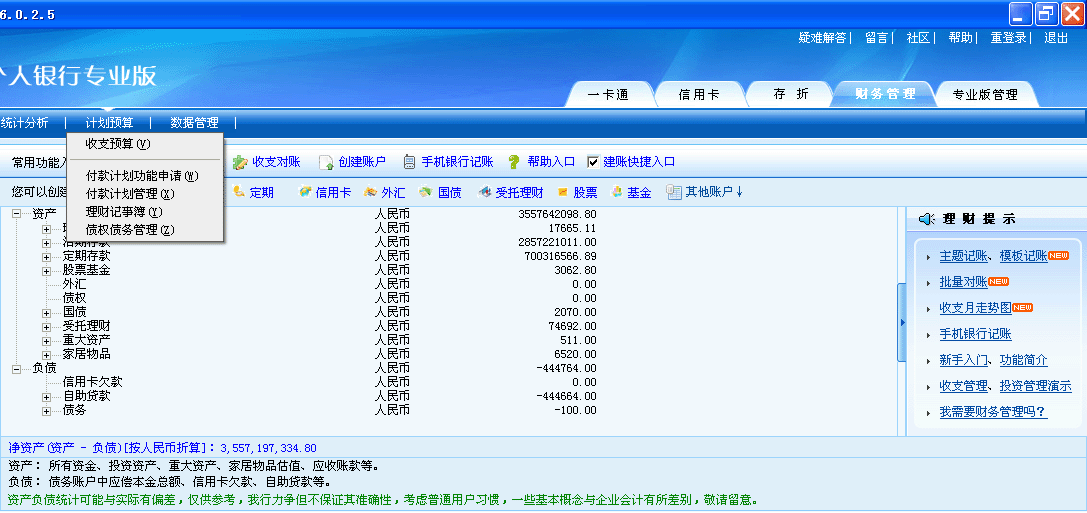
Task: Expand the 自助贷款 tree node
Action: [46, 396]
